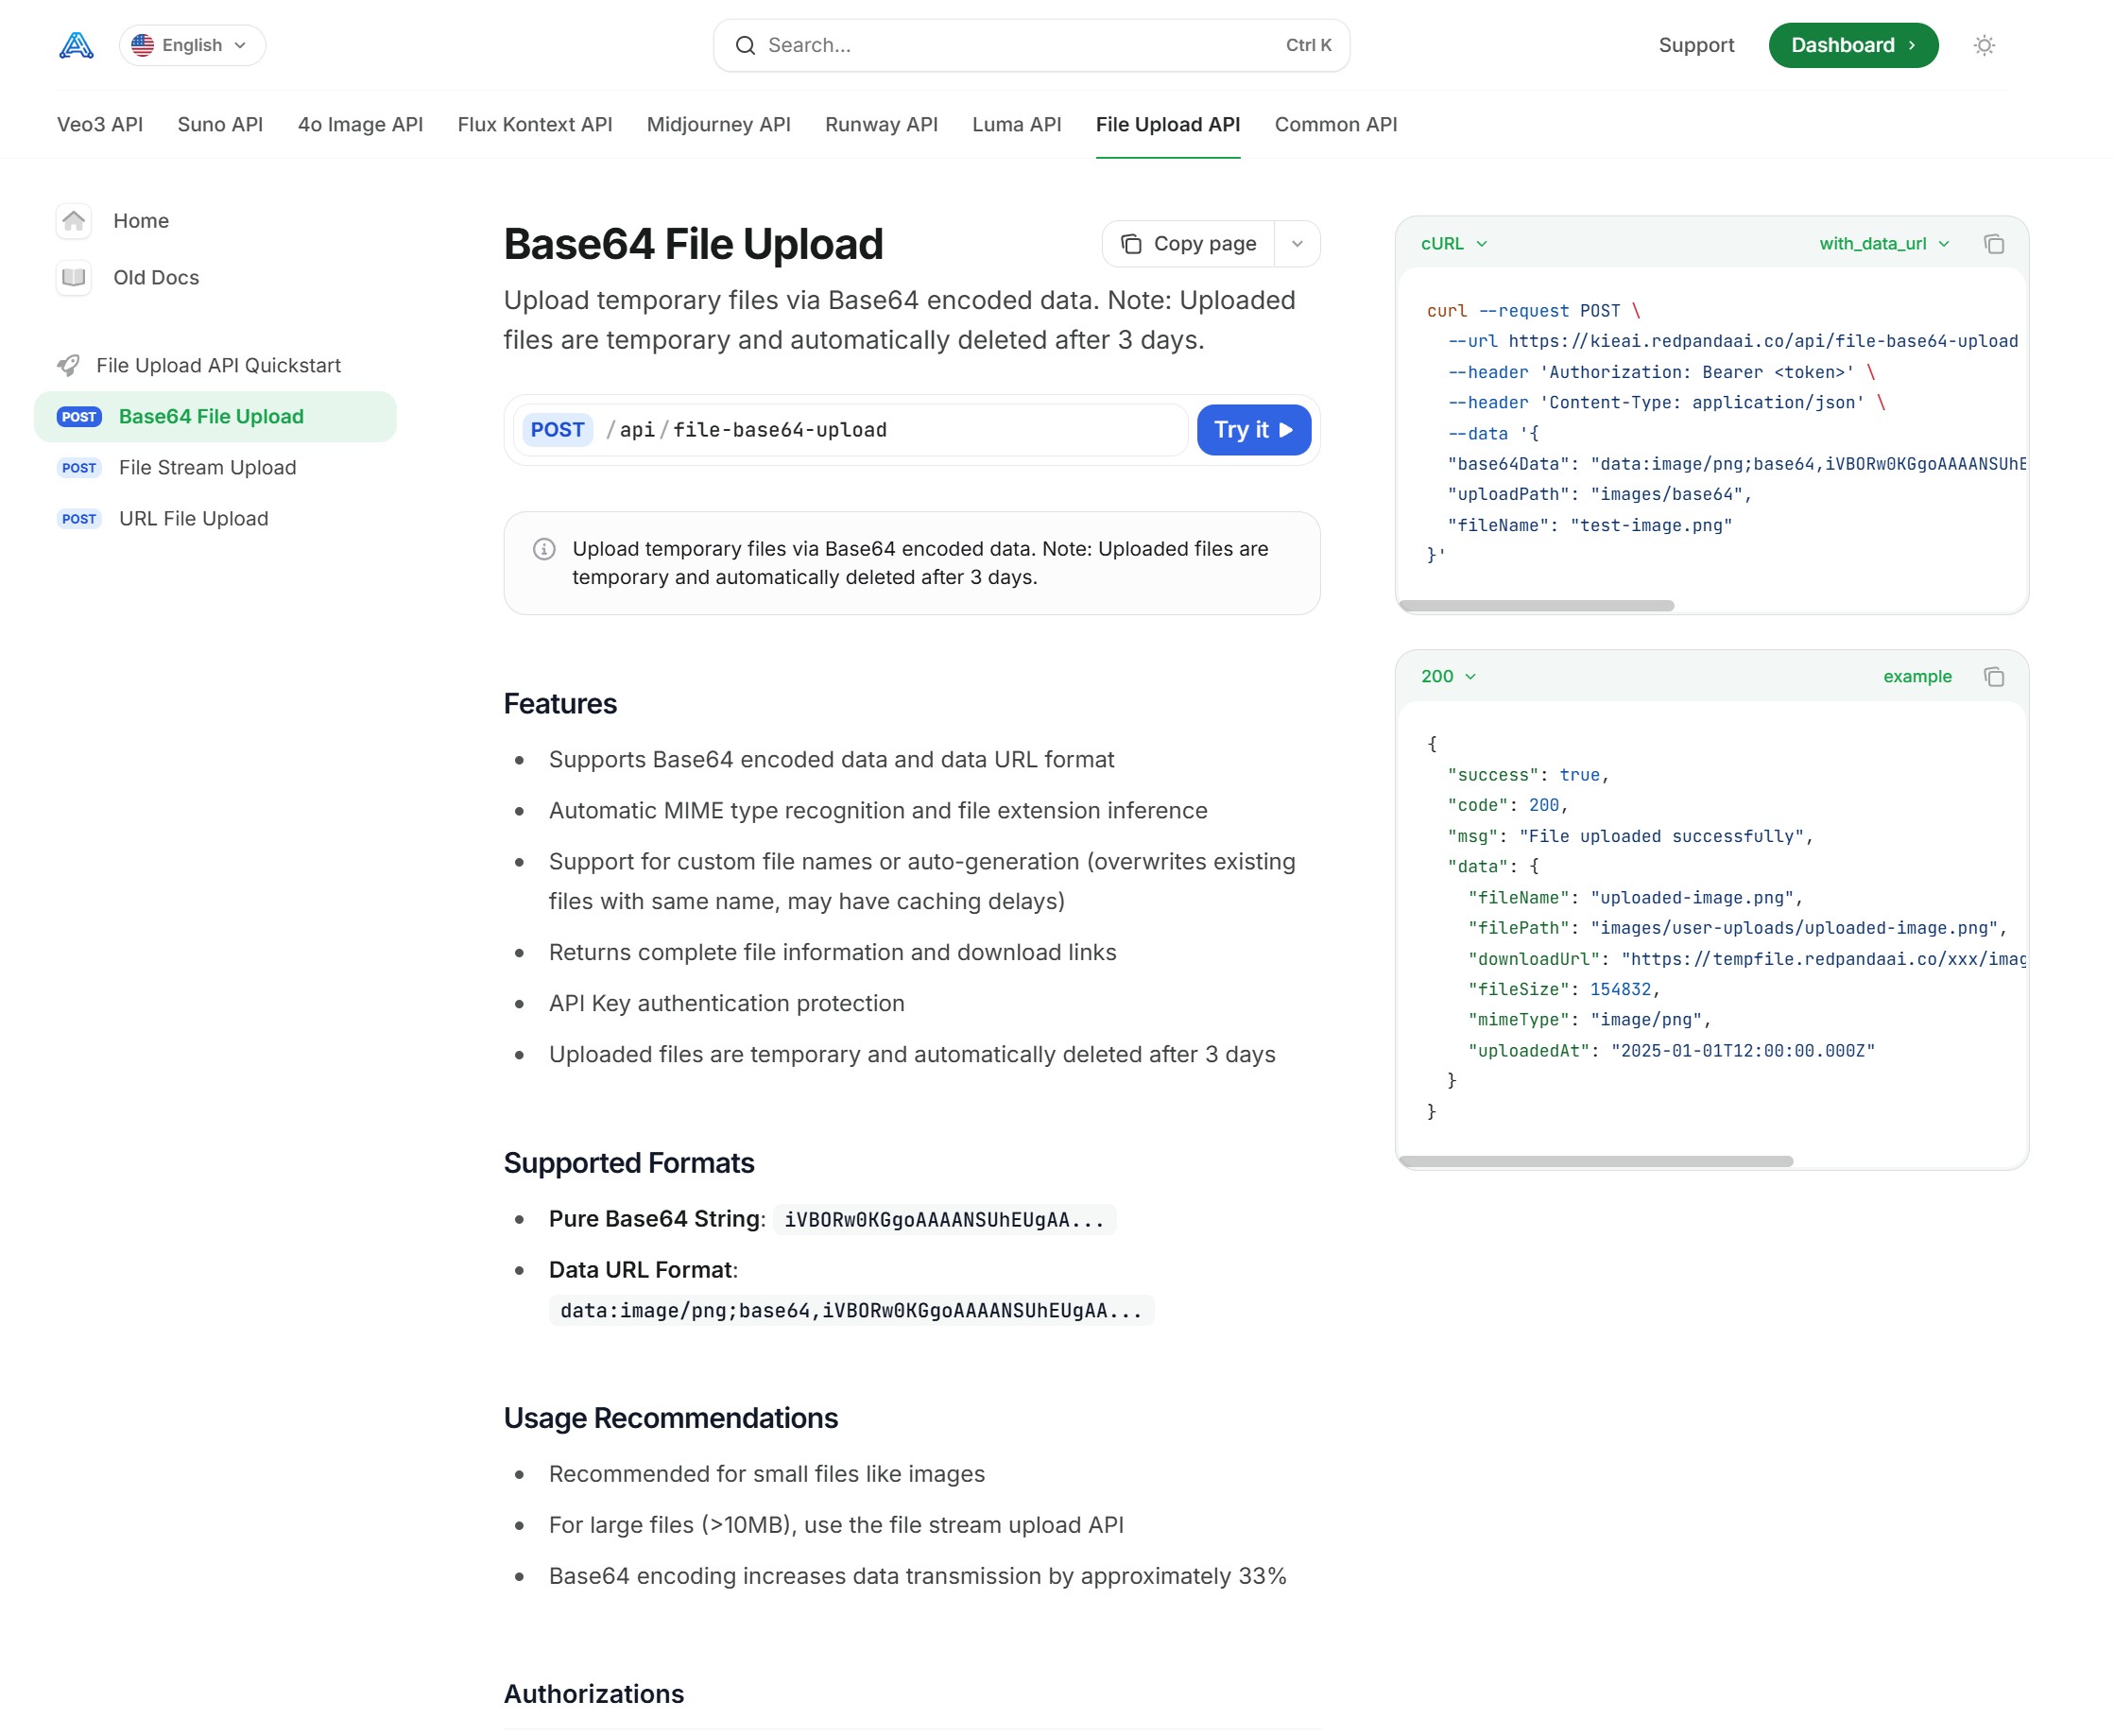
Task: Switch to the Common API tab
Action: coord(1335,125)
